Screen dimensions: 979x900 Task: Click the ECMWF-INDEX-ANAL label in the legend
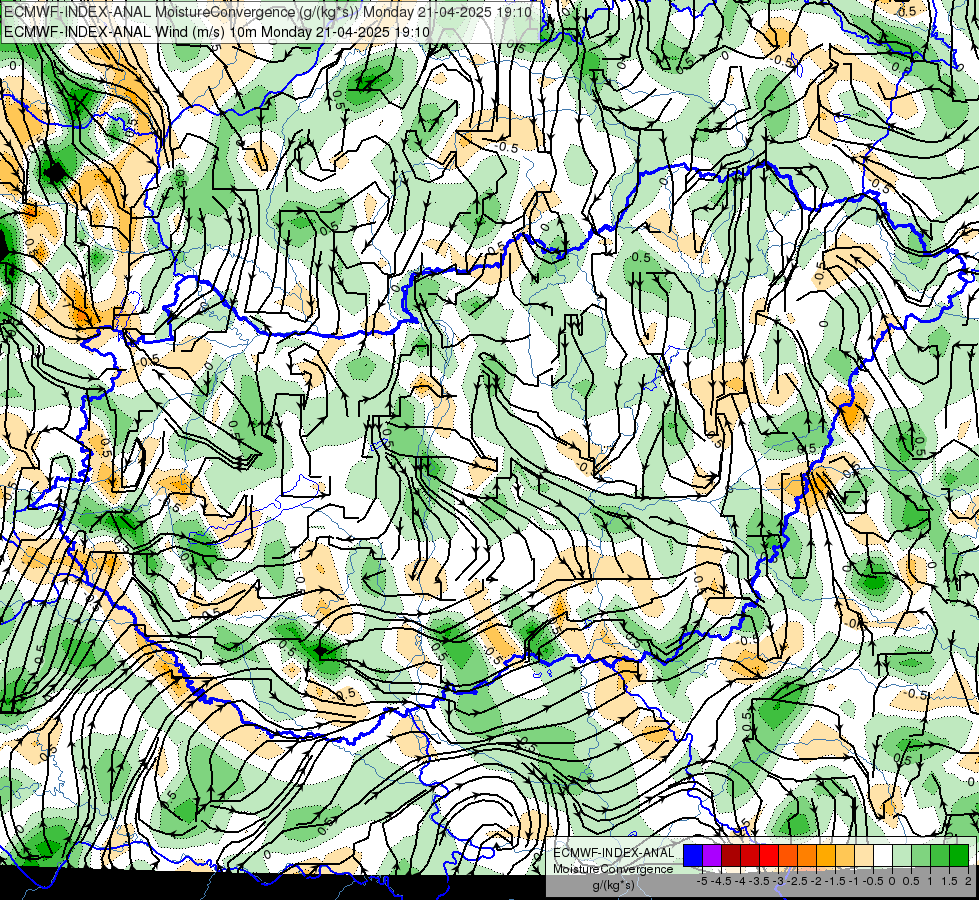pos(613,853)
